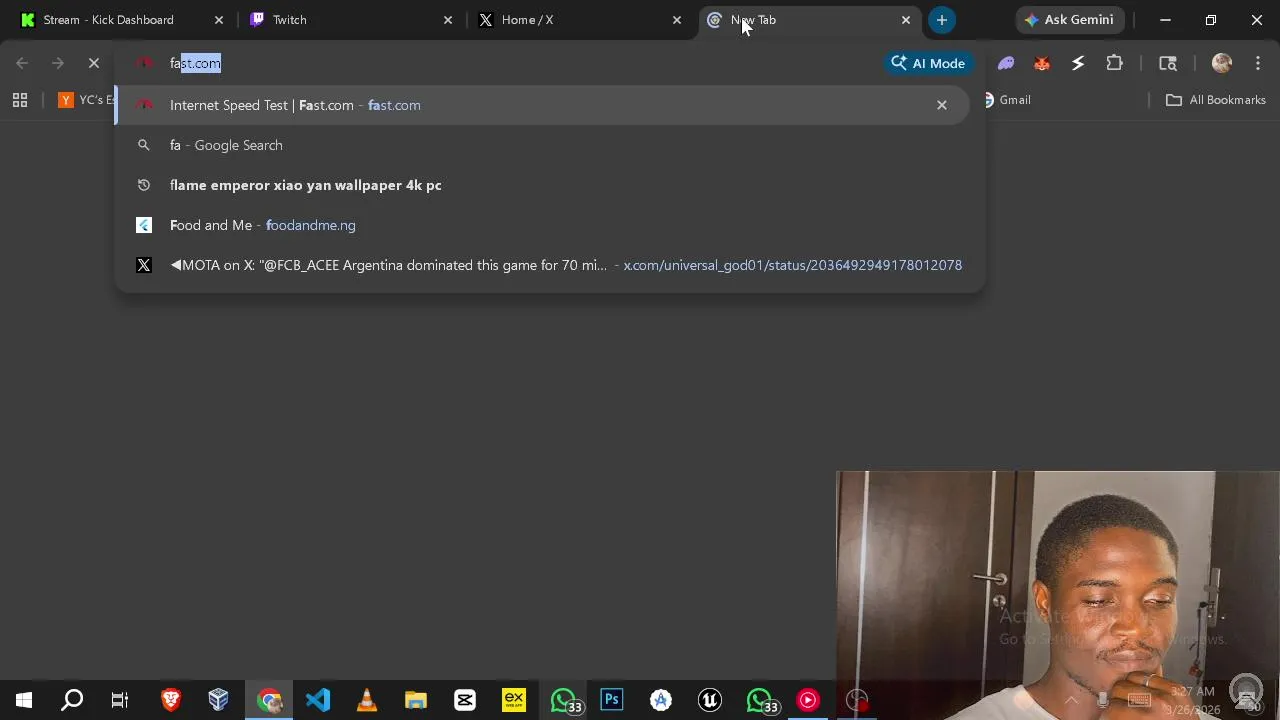Launch VirtualBox from the taskbar

coord(219,700)
